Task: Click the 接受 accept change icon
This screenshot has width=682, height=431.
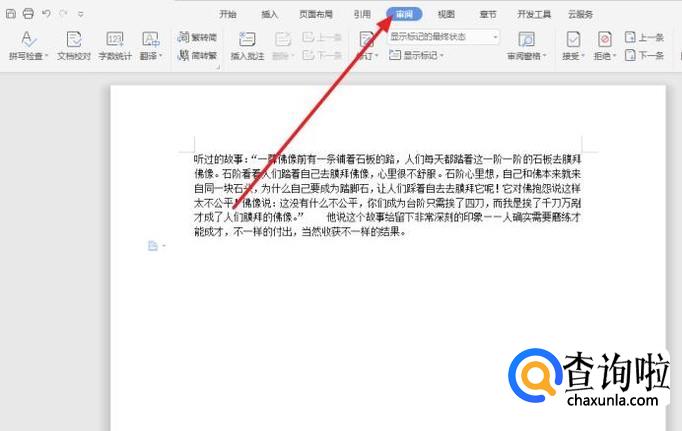Action: pyautogui.click(x=573, y=39)
